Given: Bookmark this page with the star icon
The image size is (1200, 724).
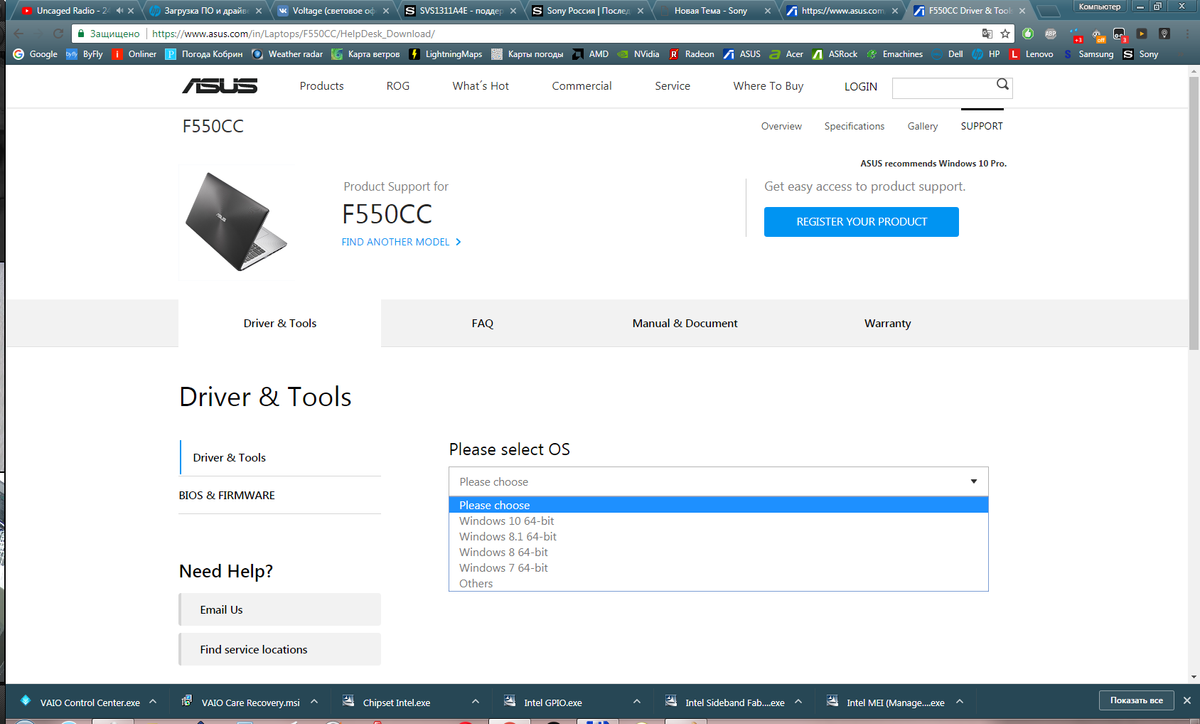Looking at the screenshot, I should [1005, 33].
